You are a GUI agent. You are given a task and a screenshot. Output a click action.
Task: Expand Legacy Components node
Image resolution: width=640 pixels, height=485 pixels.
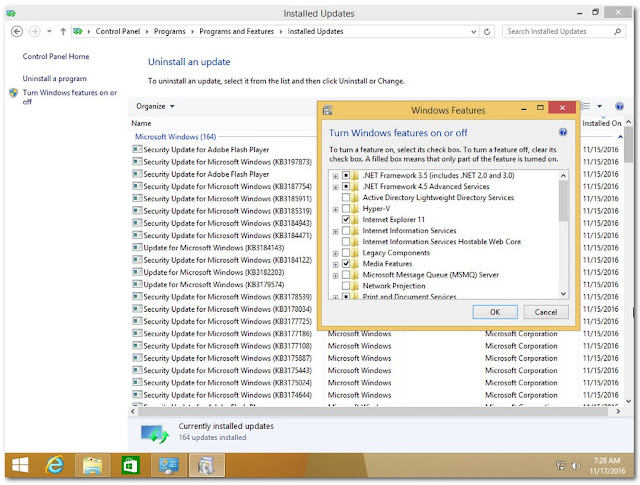336,253
